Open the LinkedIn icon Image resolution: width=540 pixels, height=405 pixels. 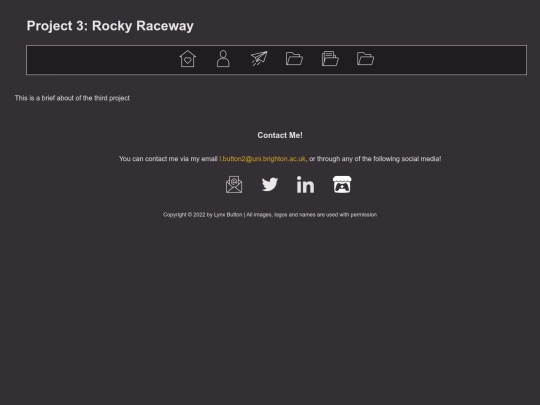[305, 185]
